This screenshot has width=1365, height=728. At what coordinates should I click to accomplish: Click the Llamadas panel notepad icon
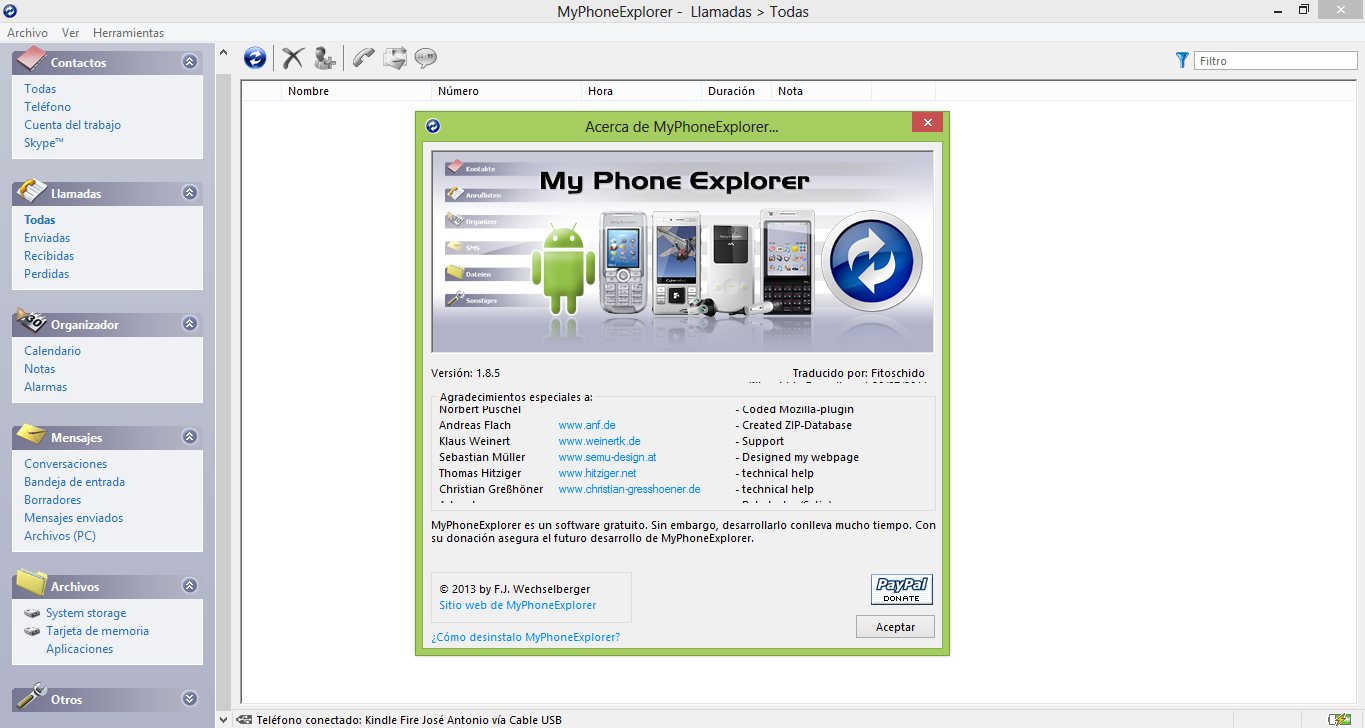click(x=31, y=190)
